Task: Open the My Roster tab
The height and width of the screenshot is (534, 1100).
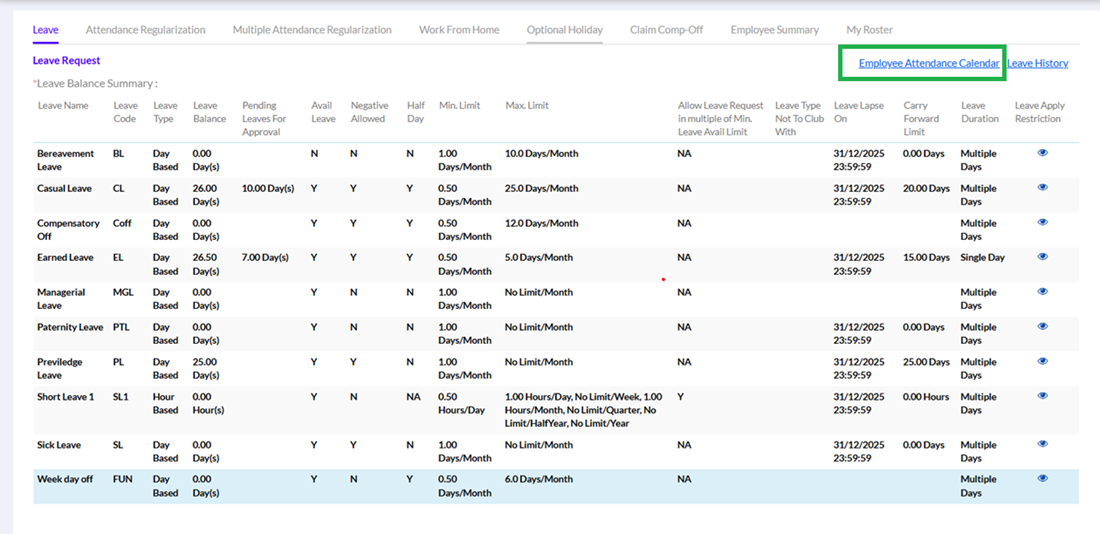Action: click(x=869, y=30)
